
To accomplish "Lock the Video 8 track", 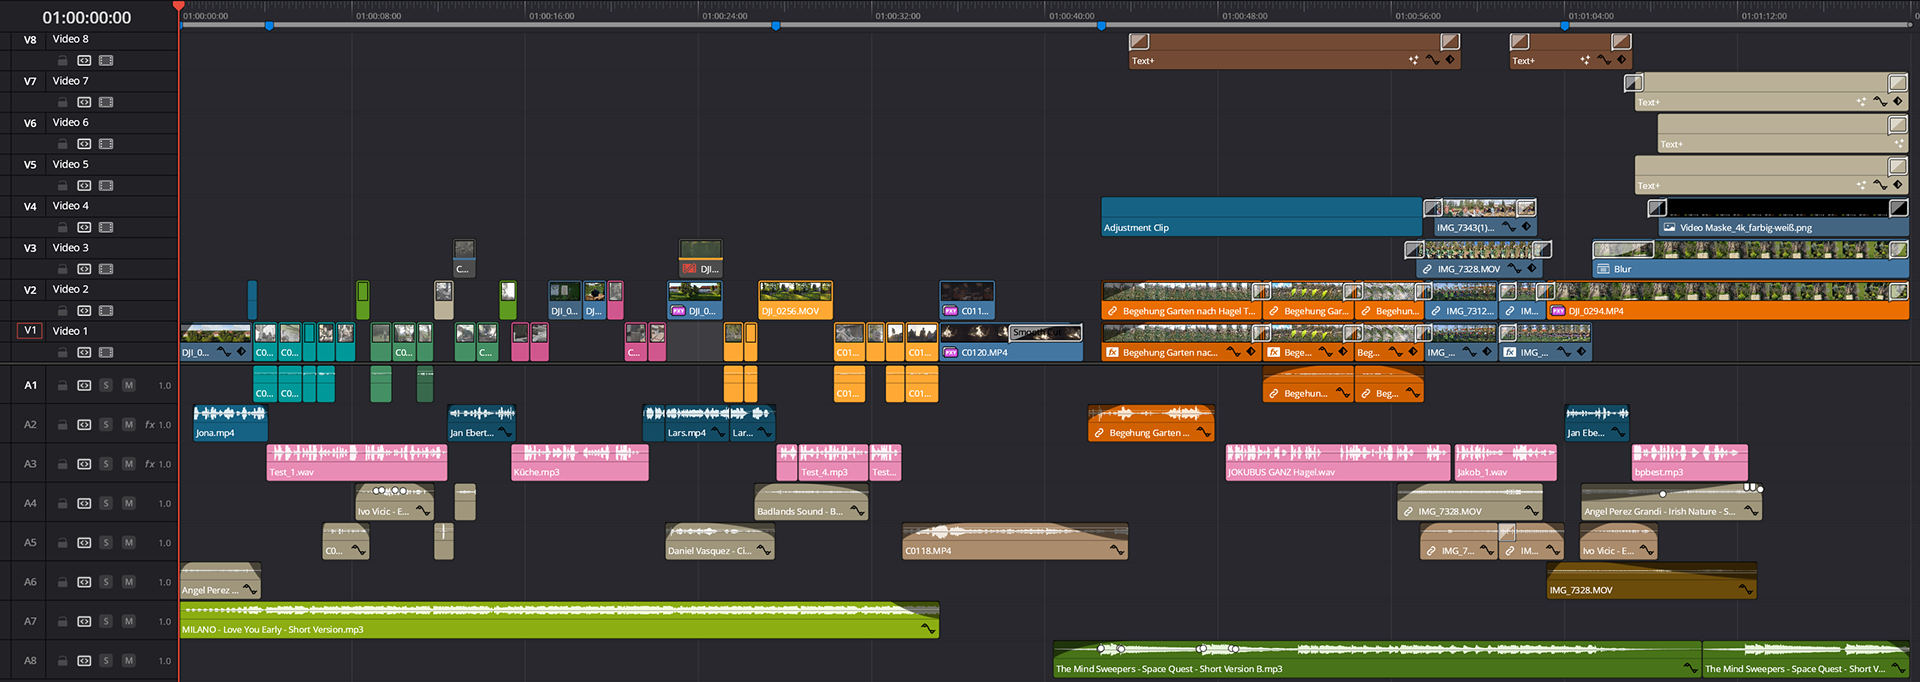I will 62,61.
